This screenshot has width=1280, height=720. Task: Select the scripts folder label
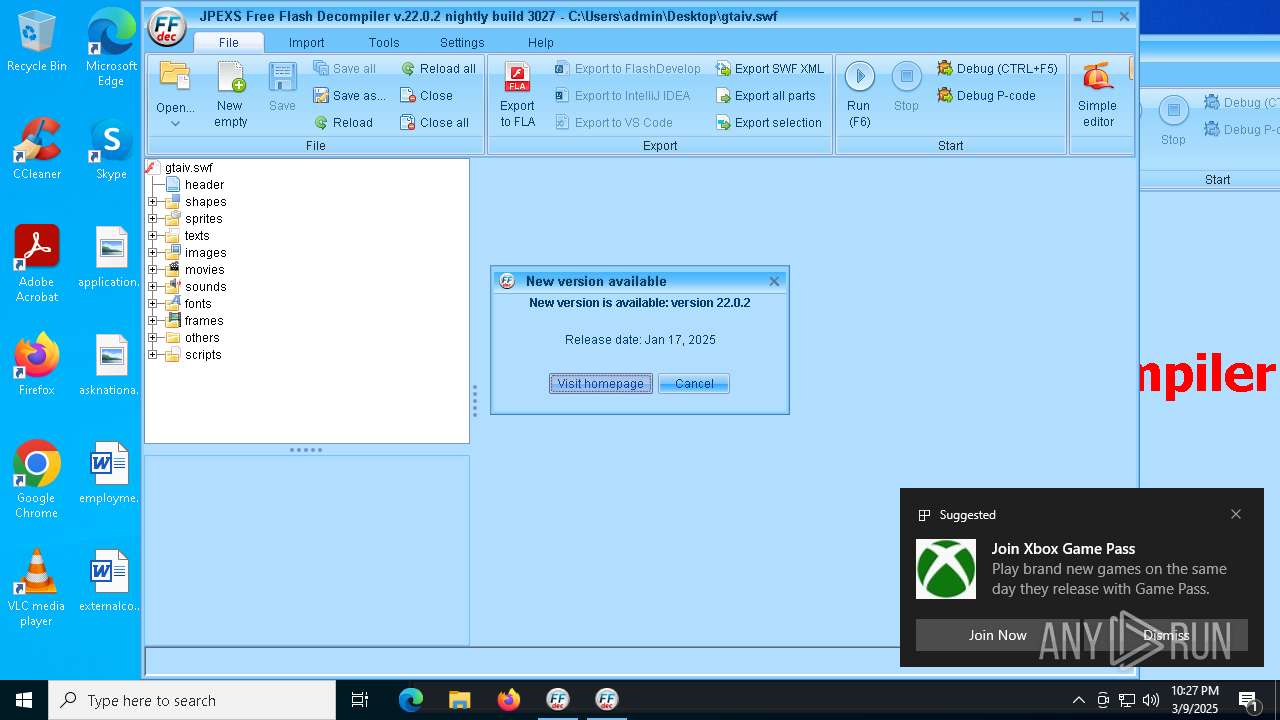203,355
